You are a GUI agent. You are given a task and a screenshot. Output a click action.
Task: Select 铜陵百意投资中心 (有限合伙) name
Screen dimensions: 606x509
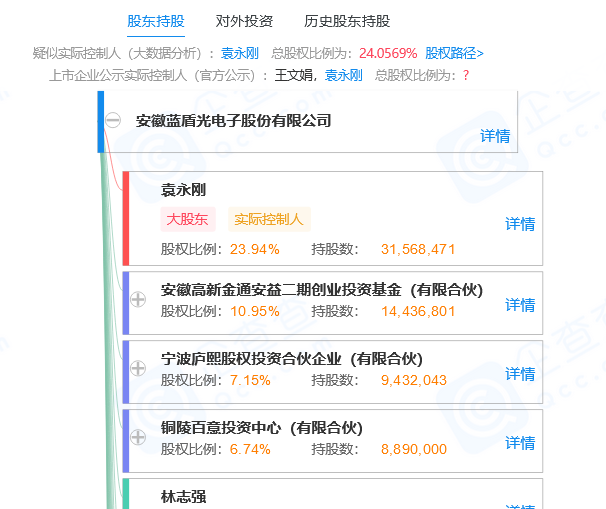click(262, 428)
